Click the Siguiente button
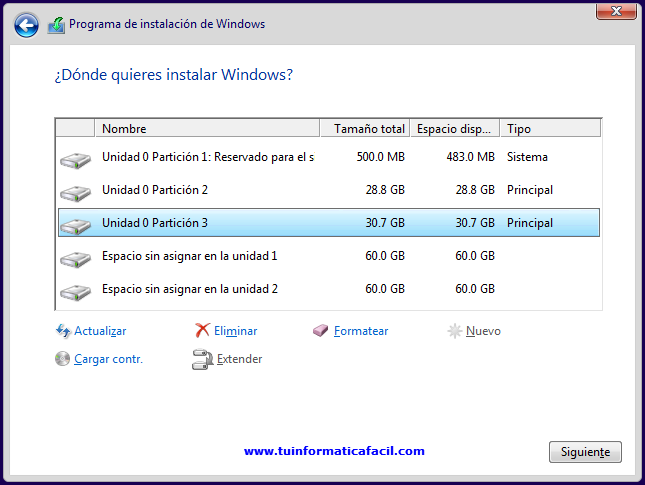 [x=585, y=452]
